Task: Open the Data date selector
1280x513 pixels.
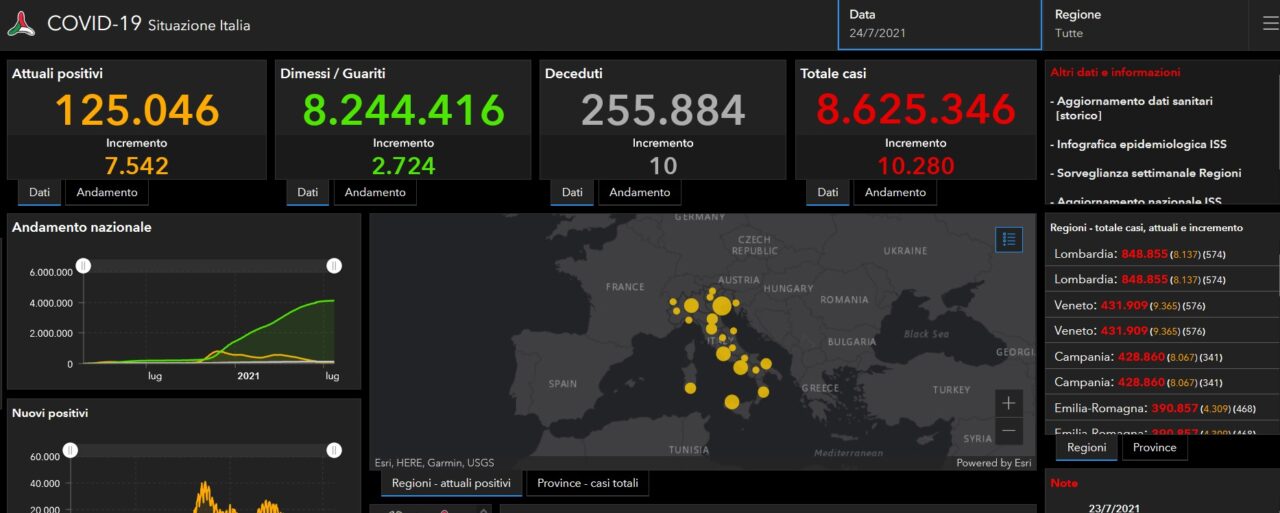Action: [939, 24]
